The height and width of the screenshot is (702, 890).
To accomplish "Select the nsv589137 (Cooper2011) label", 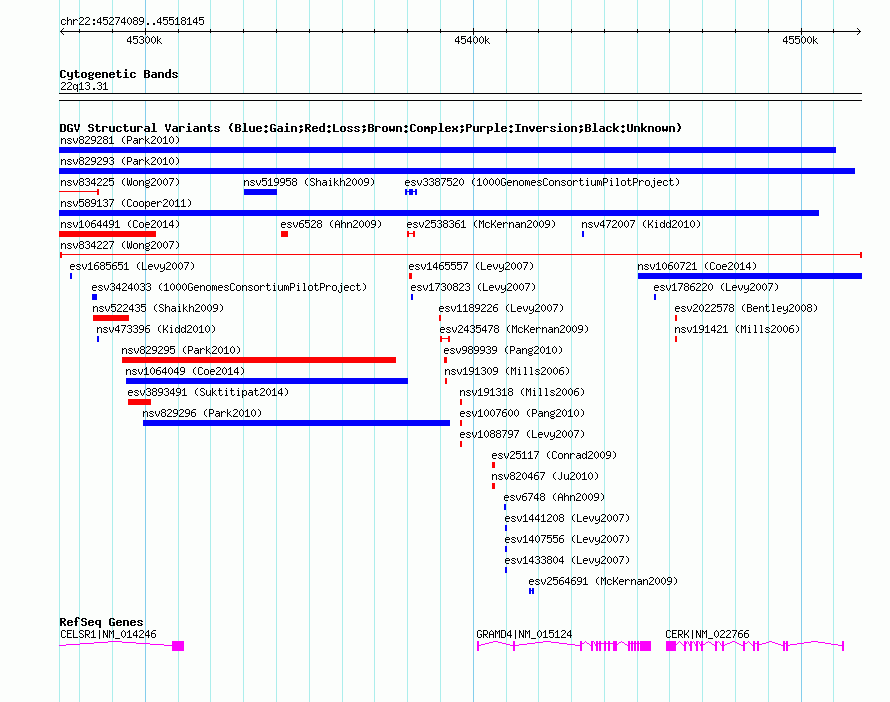I will tap(126, 203).
